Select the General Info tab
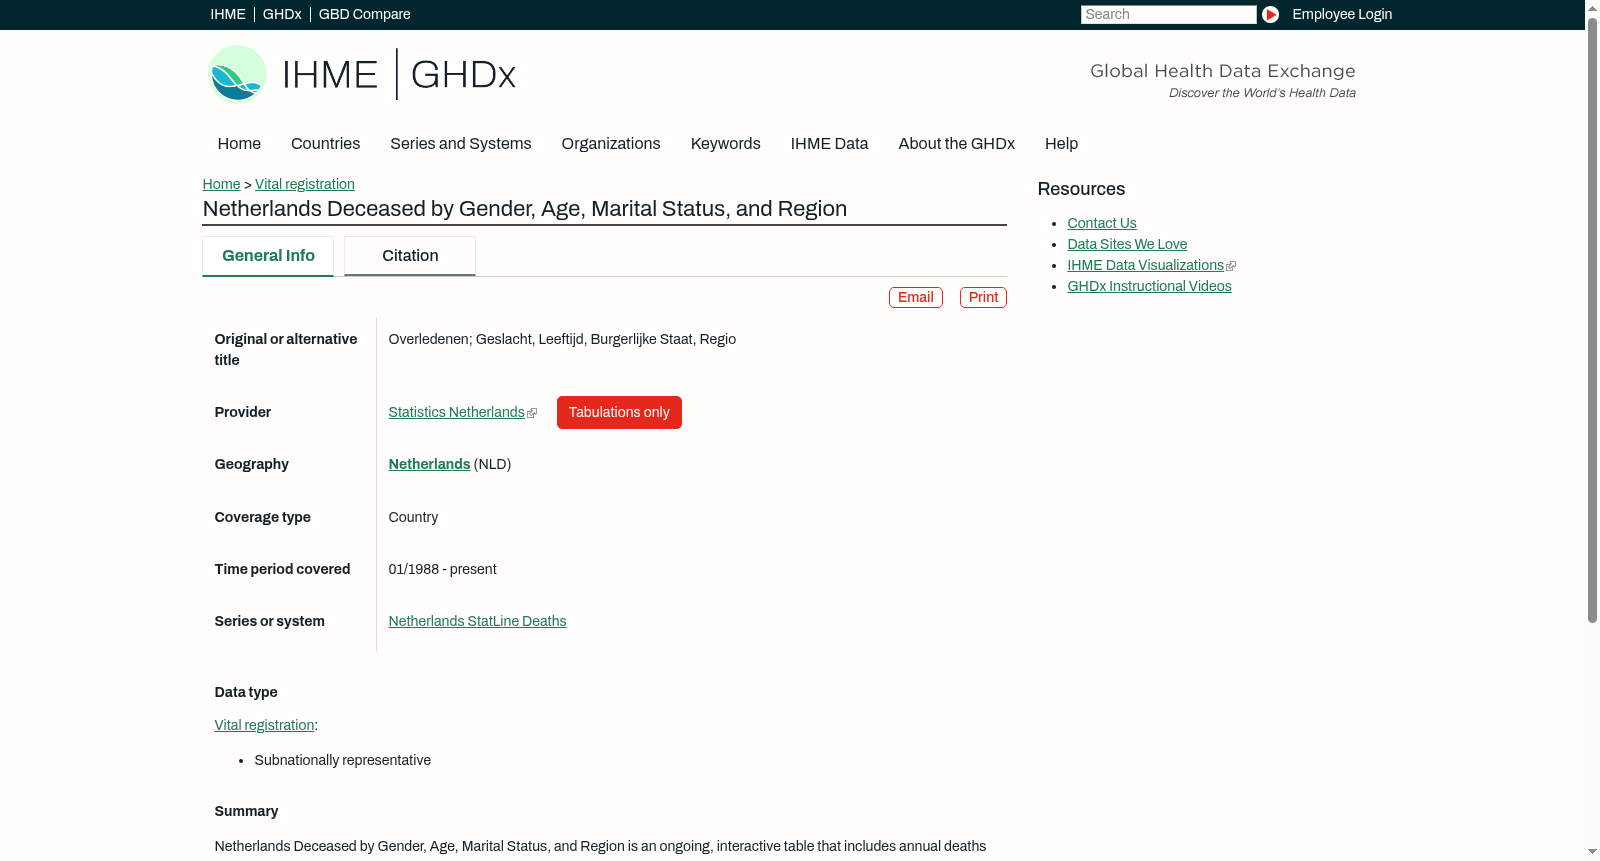The width and height of the screenshot is (1600, 861). (x=268, y=256)
